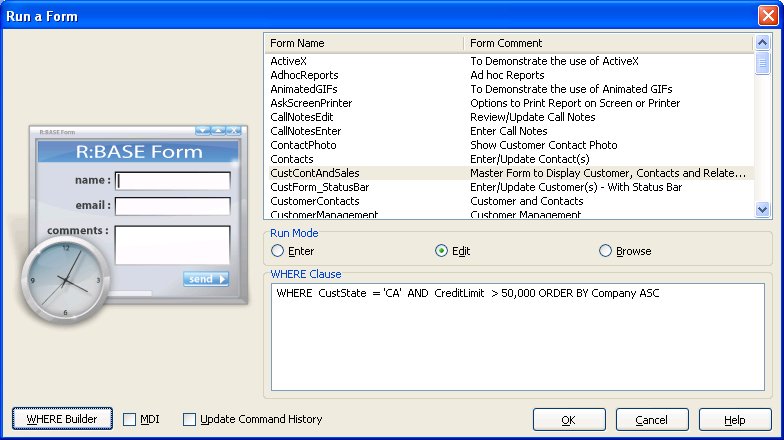Choose the Browse run mode

[605, 251]
